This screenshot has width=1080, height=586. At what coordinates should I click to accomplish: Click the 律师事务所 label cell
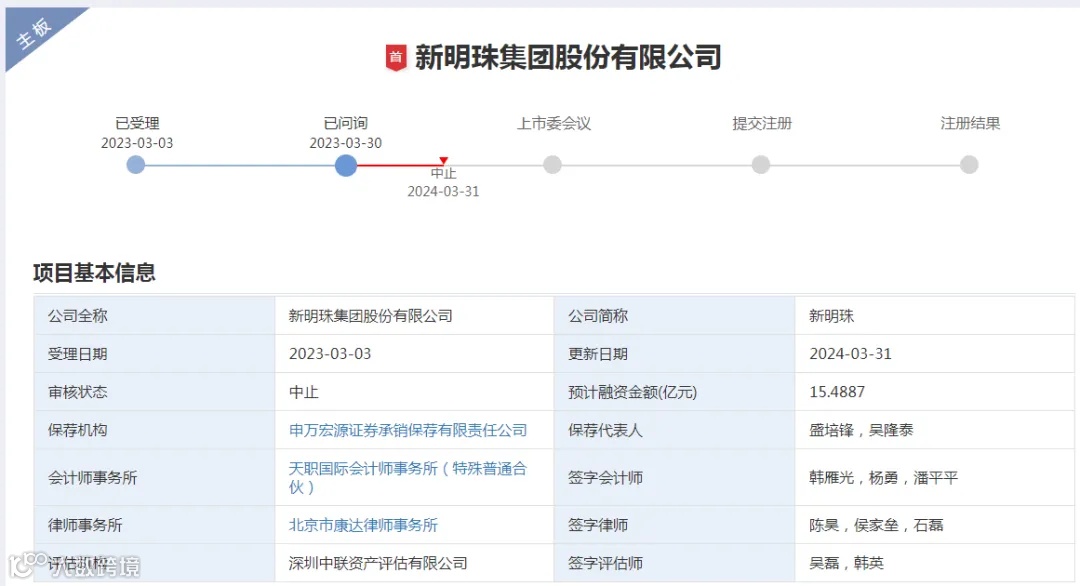coord(154,525)
